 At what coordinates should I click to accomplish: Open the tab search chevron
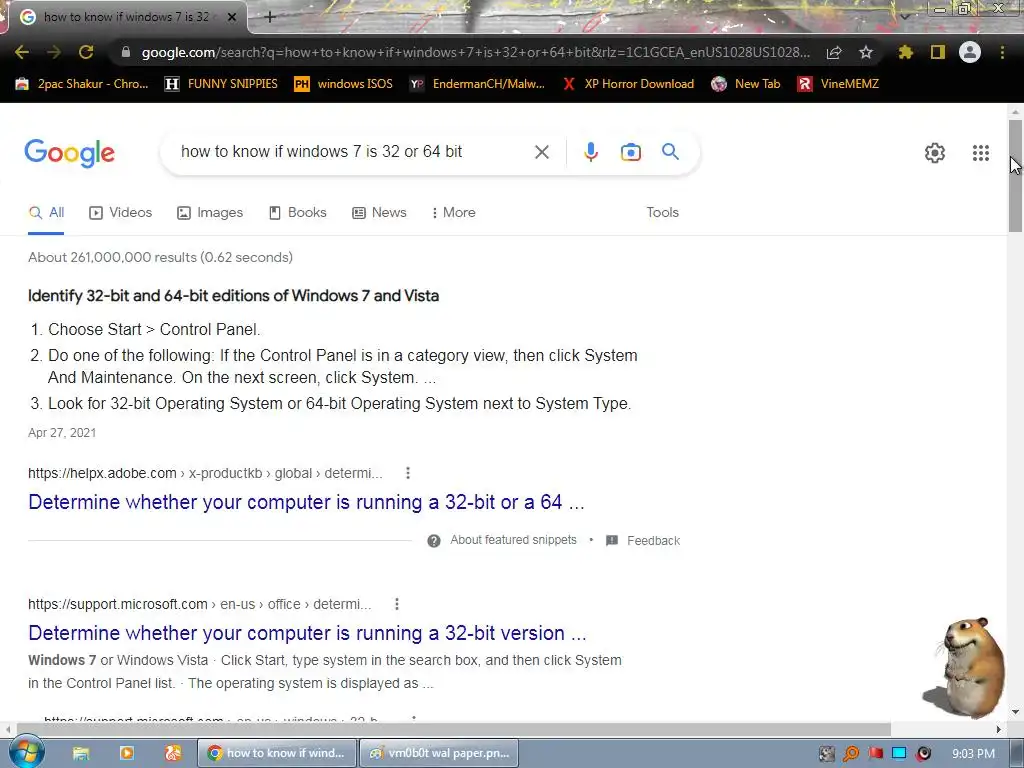[x=904, y=17]
